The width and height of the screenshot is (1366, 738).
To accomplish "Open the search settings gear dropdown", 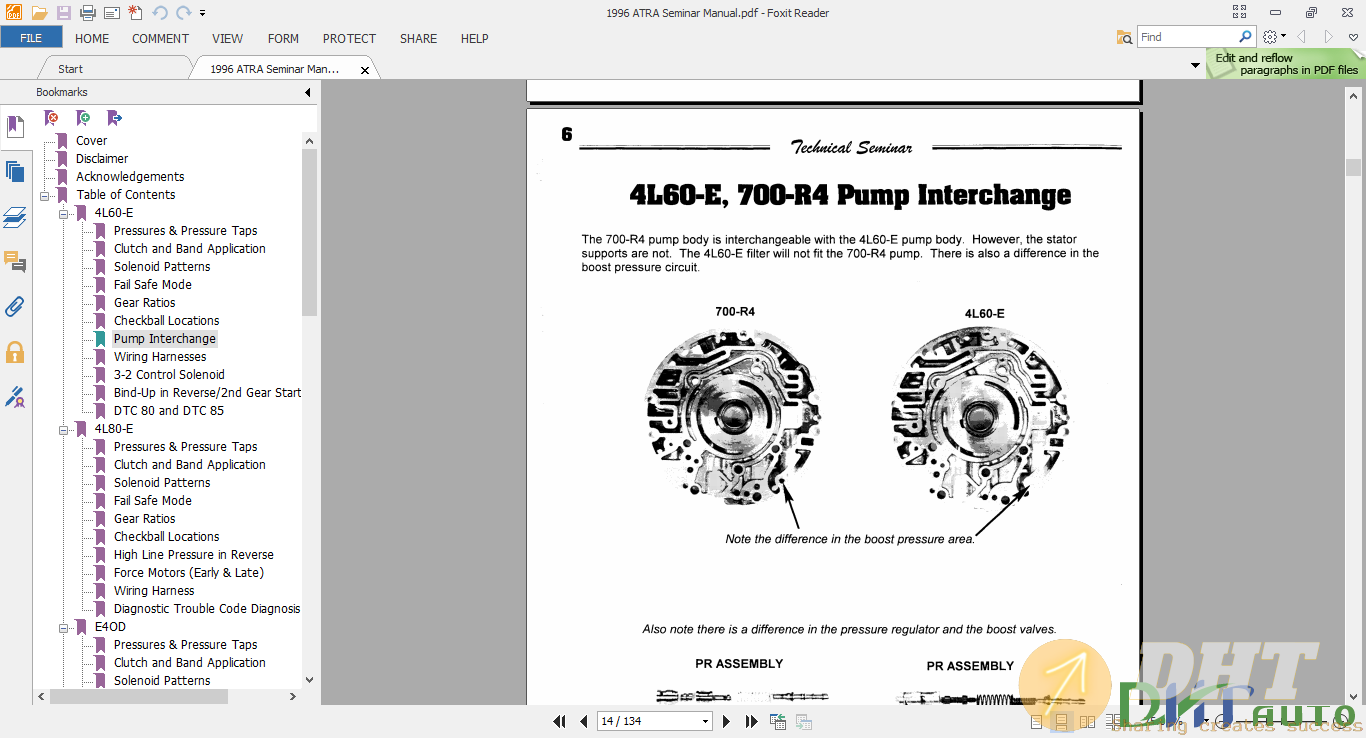I will [1274, 37].
